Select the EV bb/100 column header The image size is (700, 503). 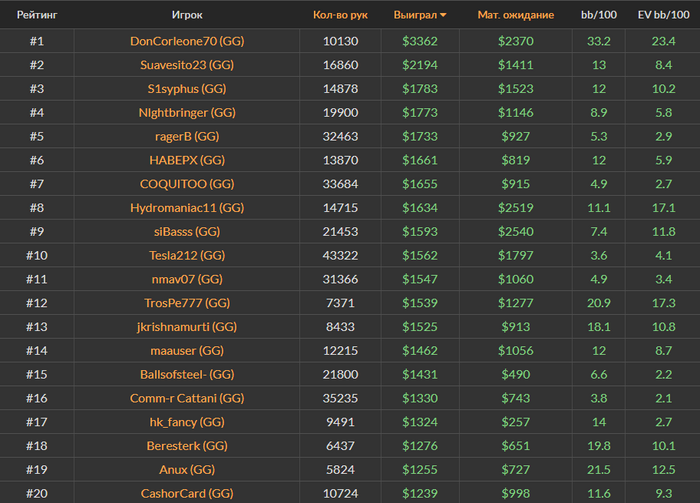tap(663, 15)
